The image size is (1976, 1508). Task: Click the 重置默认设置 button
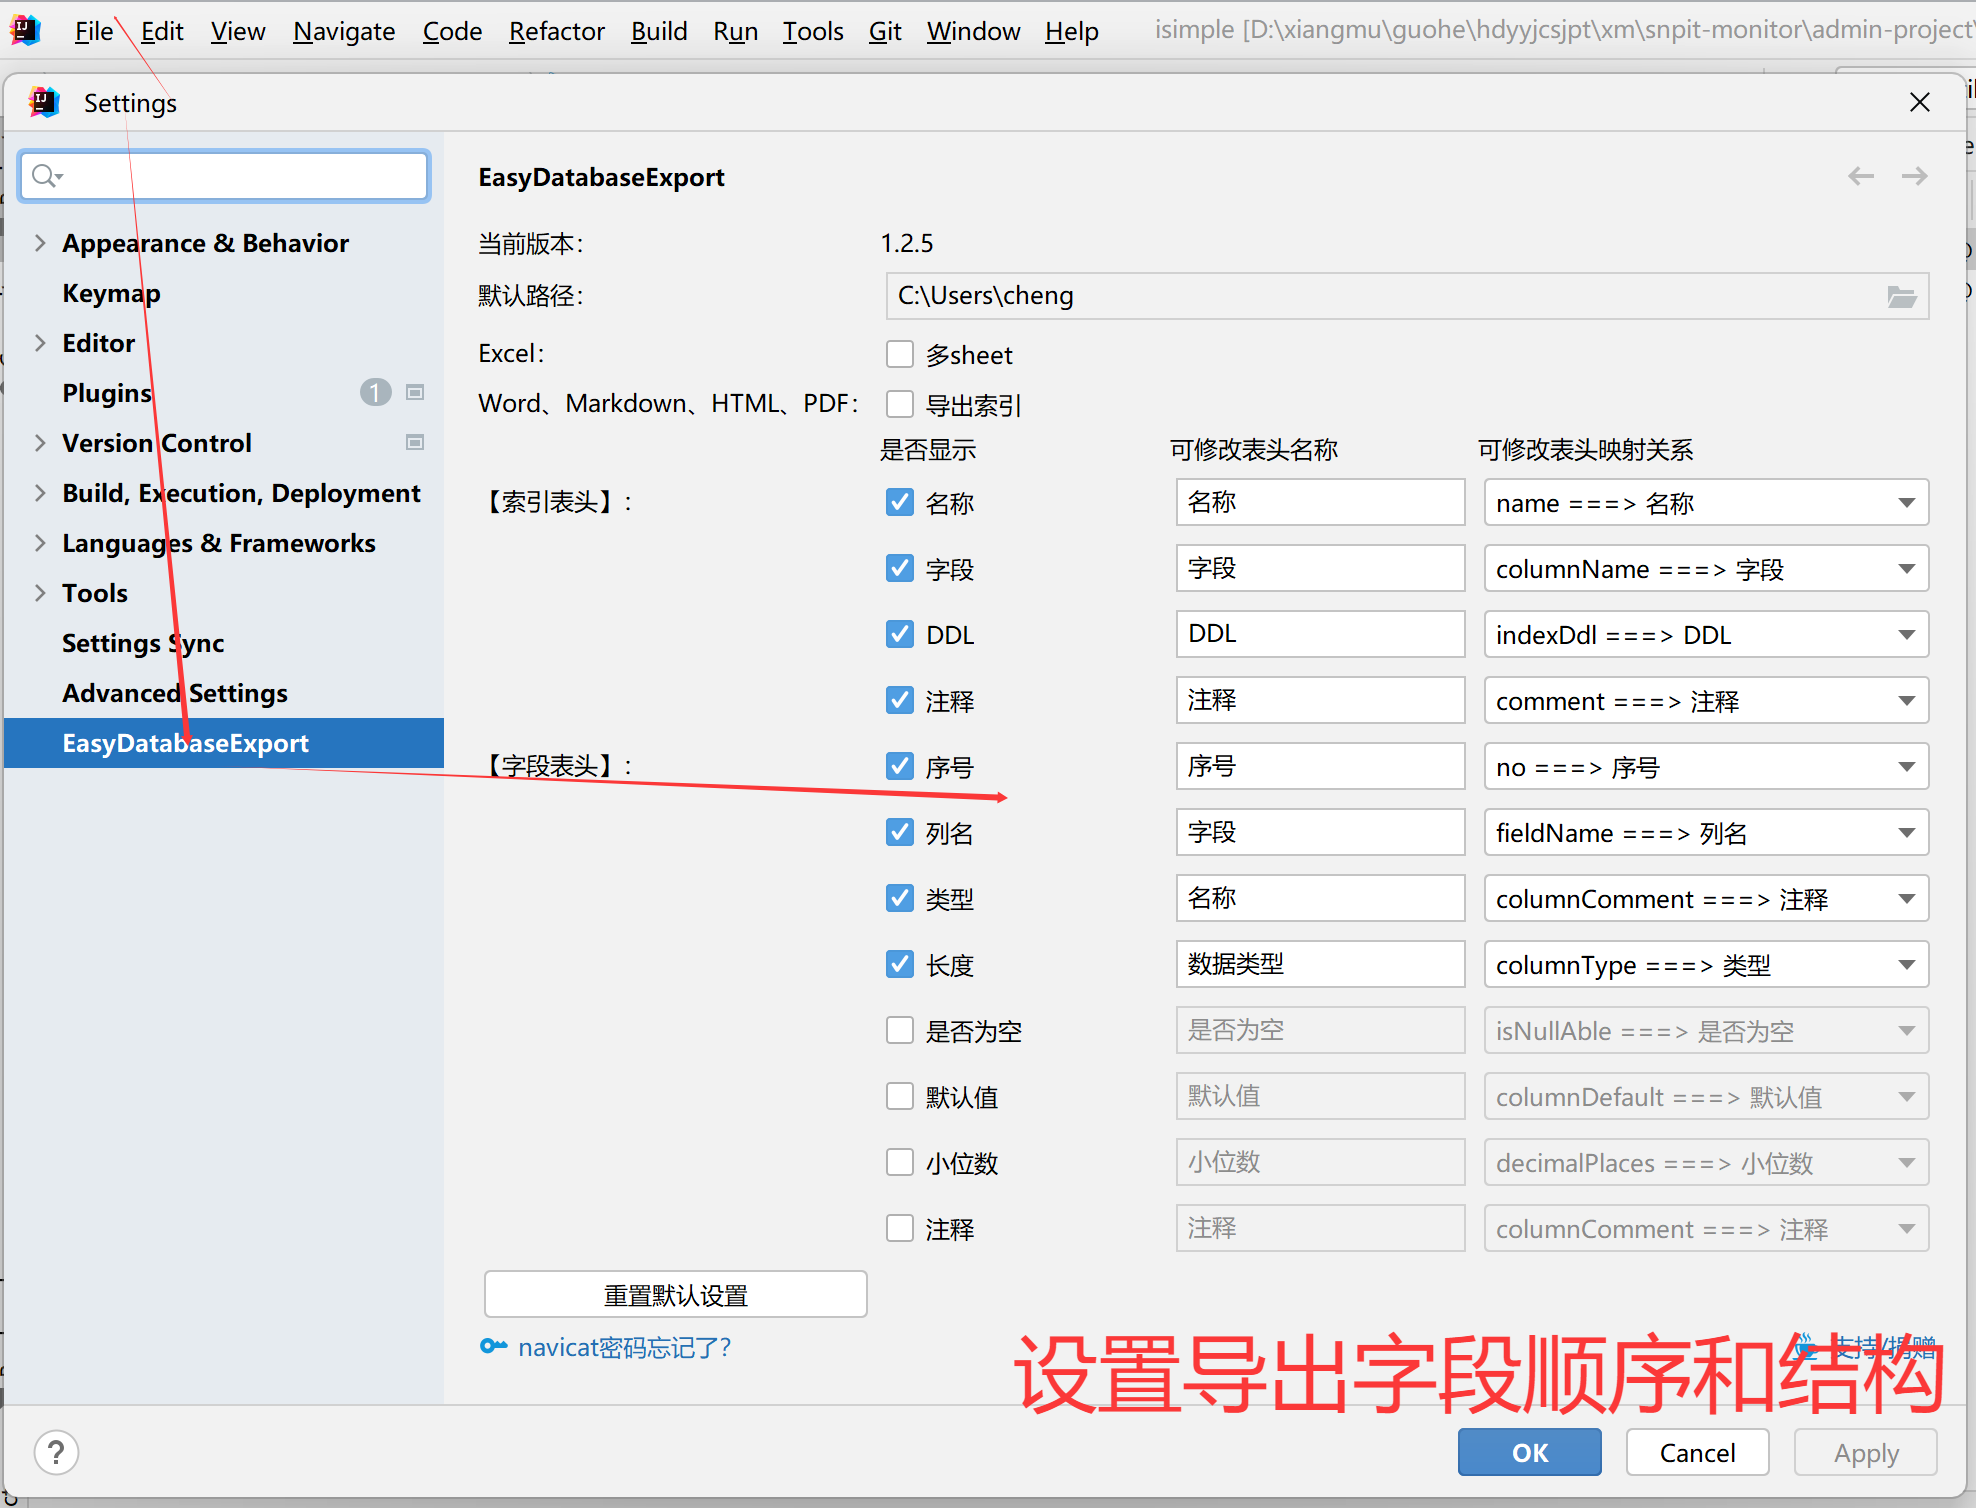click(675, 1295)
